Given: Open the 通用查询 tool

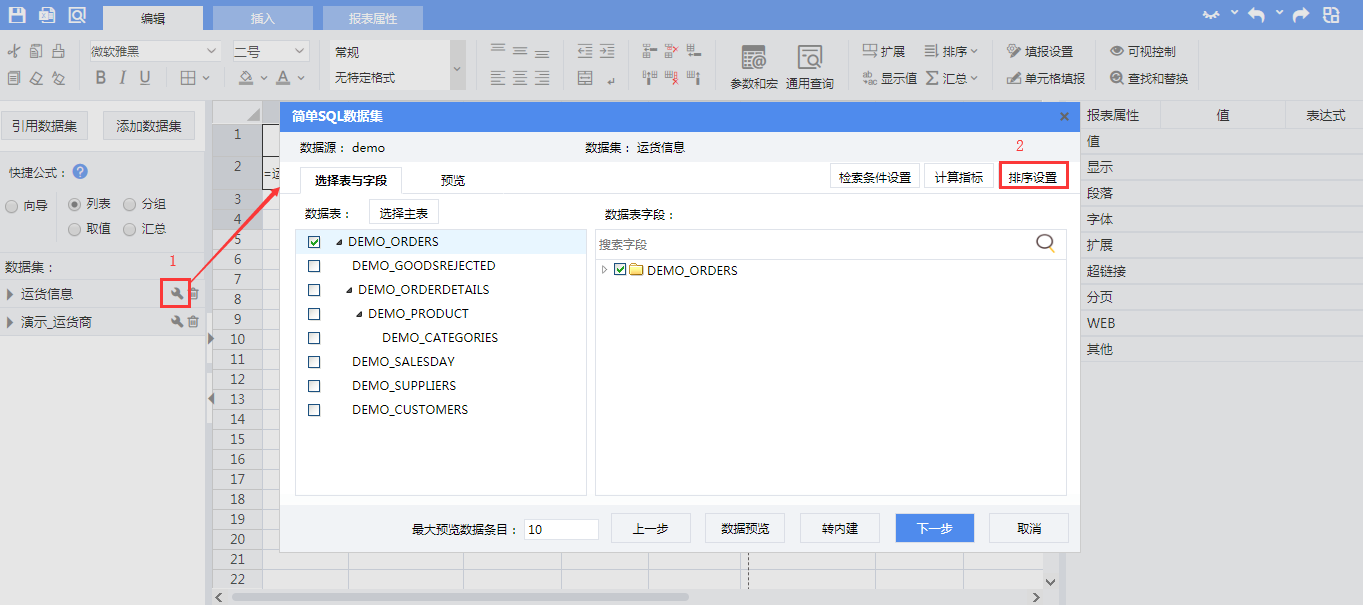Looking at the screenshot, I should pyautogui.click(x=809, y=67).
